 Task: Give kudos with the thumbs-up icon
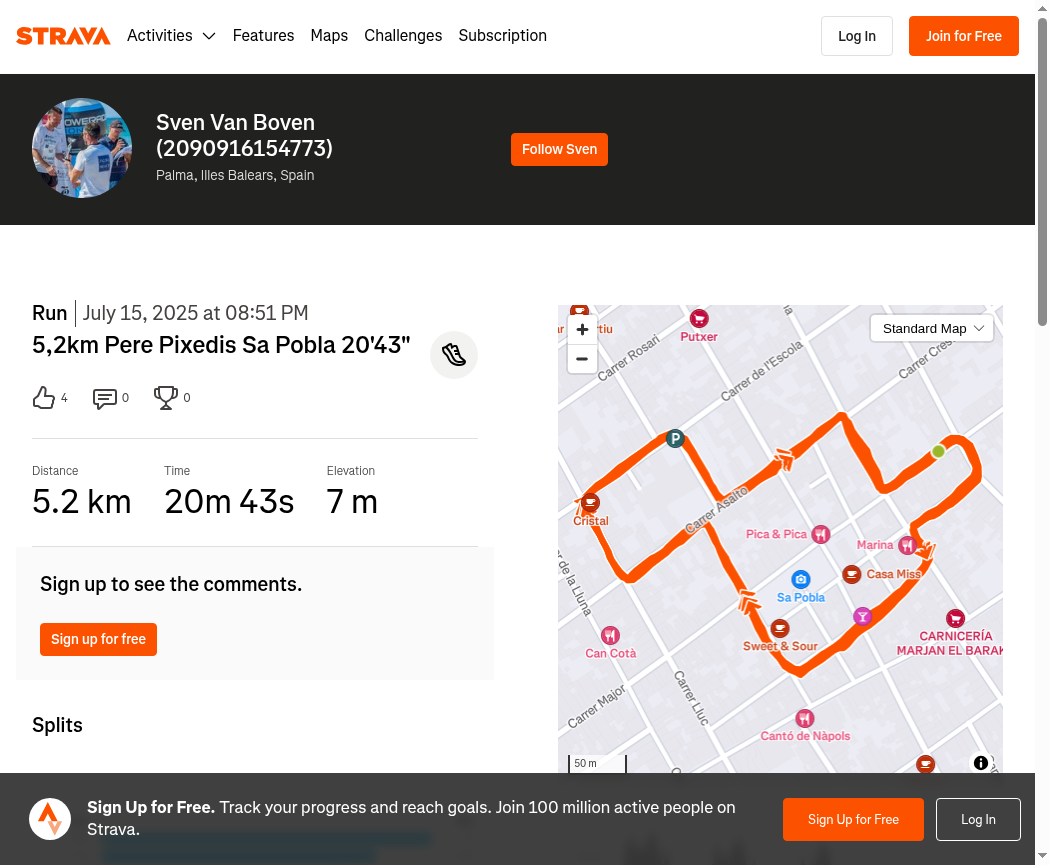(44, 398)
